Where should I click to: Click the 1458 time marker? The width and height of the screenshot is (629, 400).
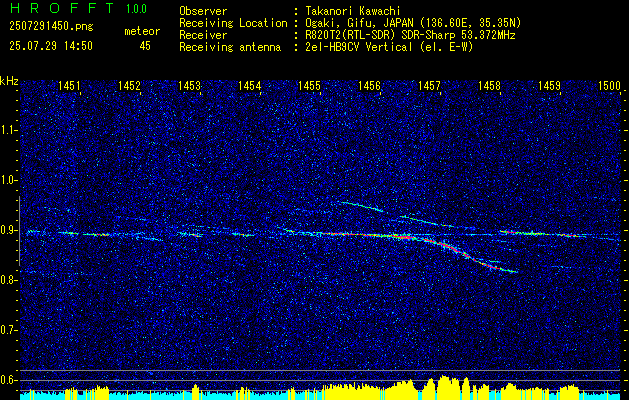click(489, 86)
